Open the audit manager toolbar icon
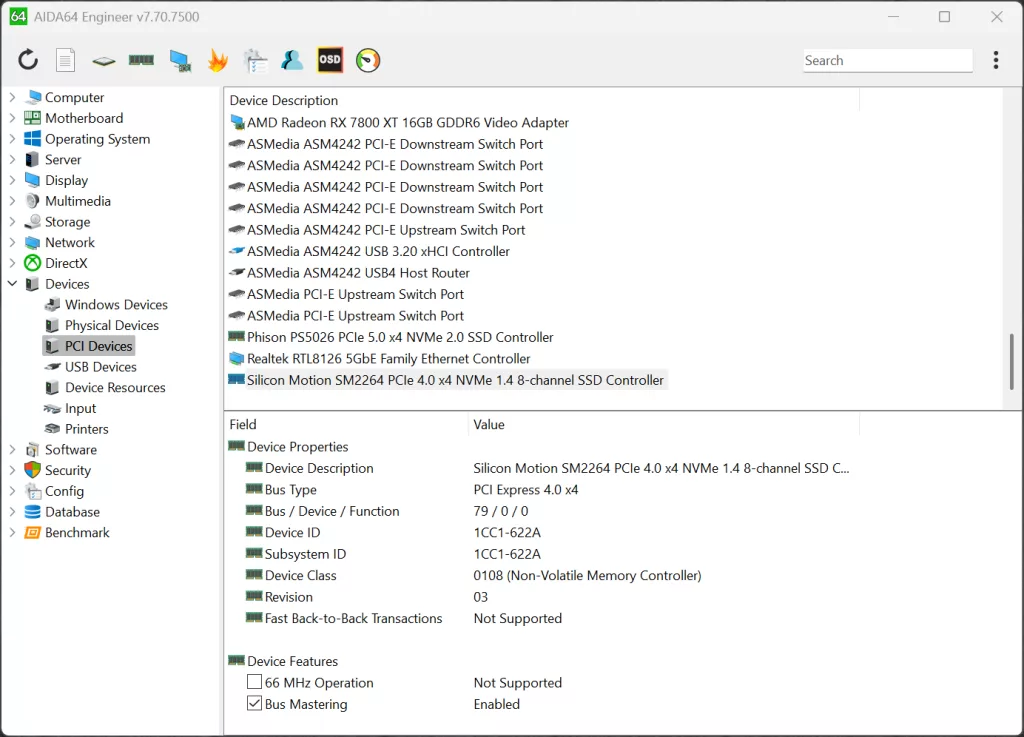 click(x=255, y=61)
